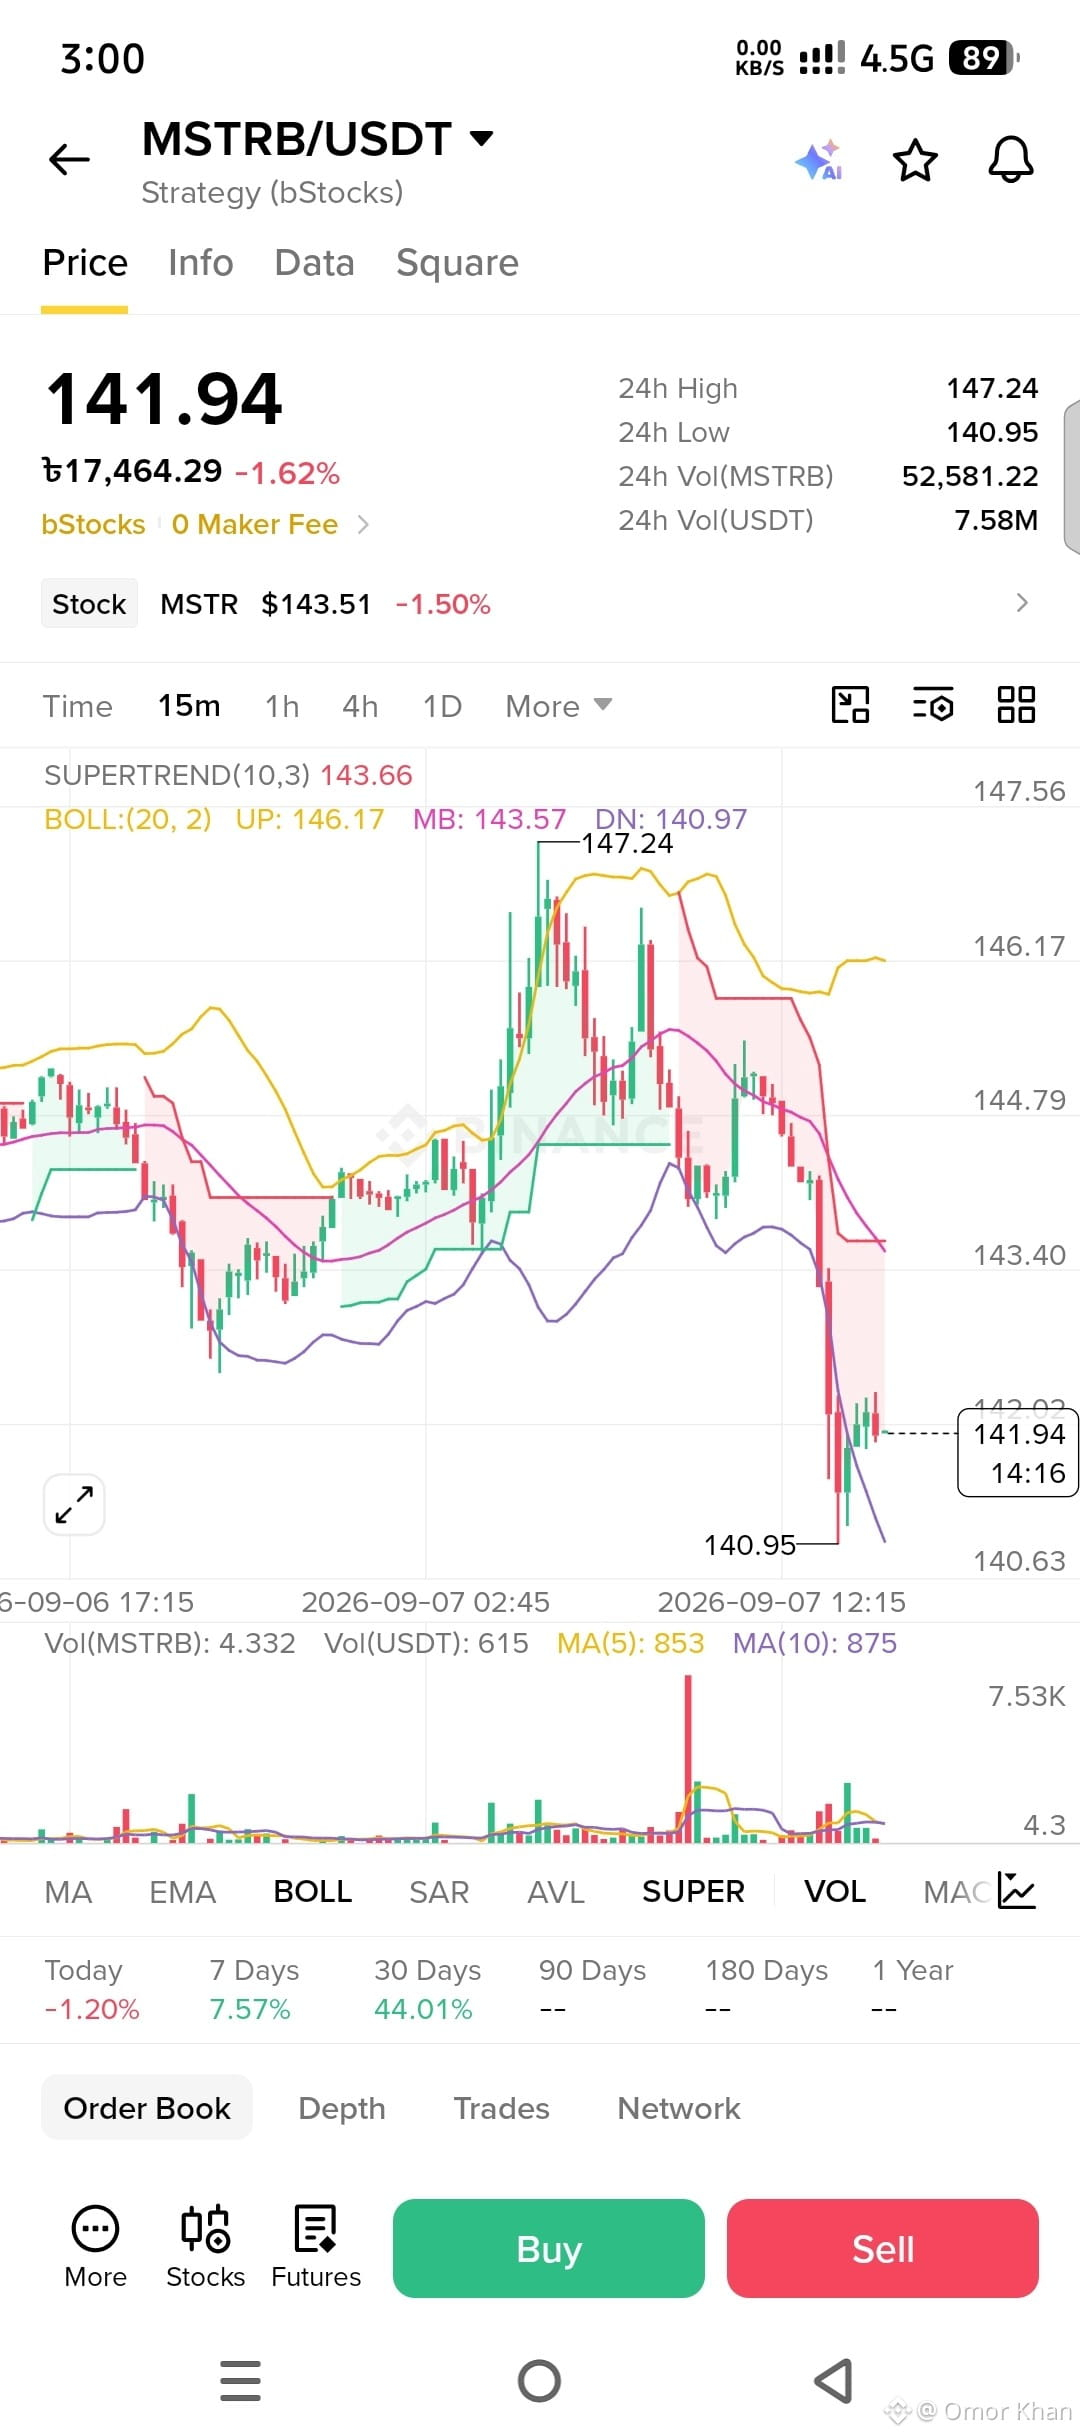This screenshot has height=2436, width=1080.
Task: Tap the back arrow icon
Action: [x=69, y=159]
